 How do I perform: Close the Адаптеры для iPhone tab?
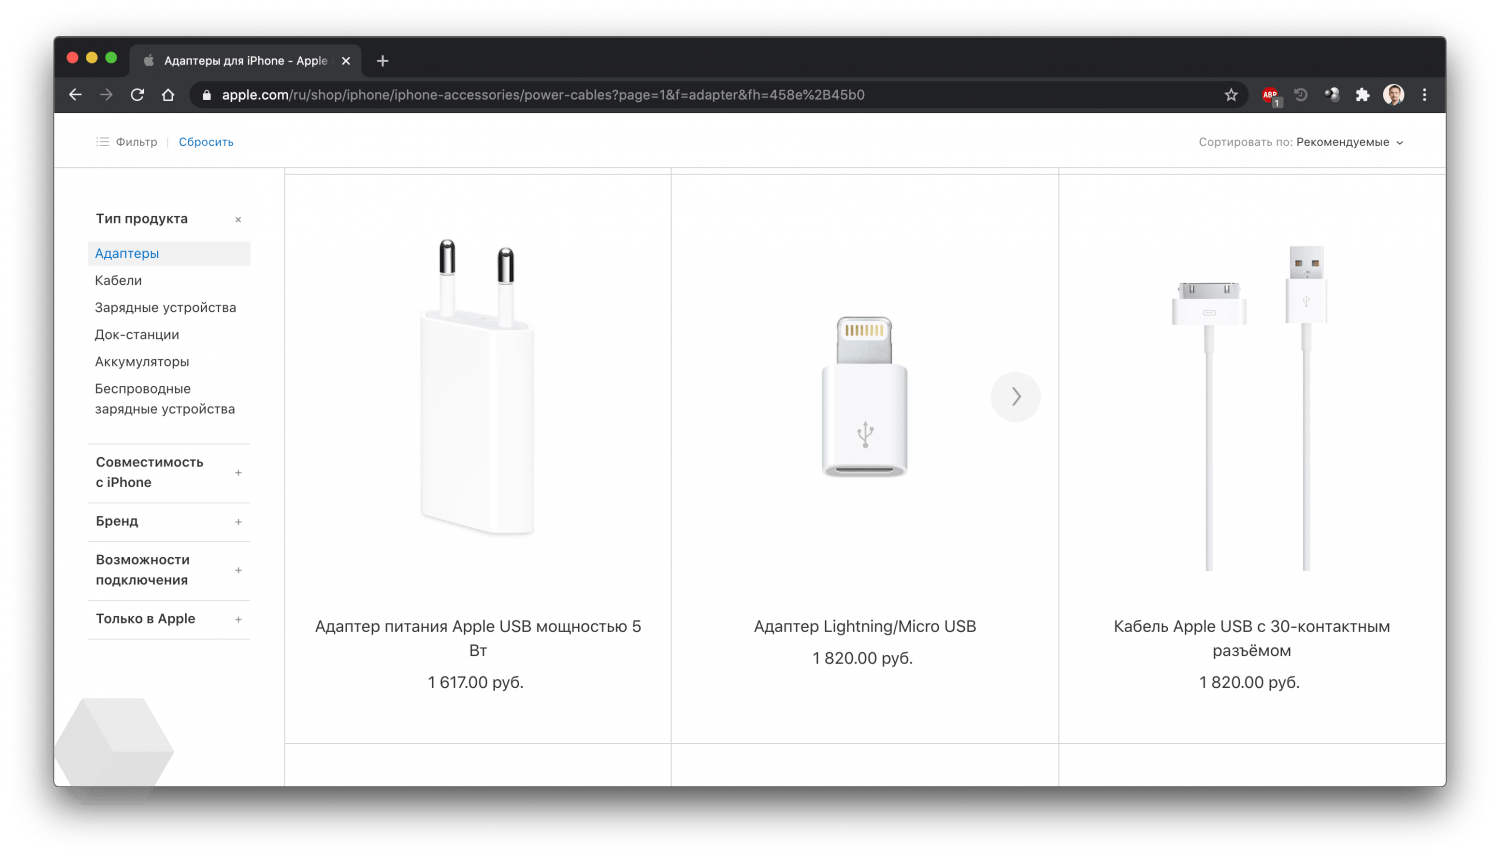click(346, 61)
